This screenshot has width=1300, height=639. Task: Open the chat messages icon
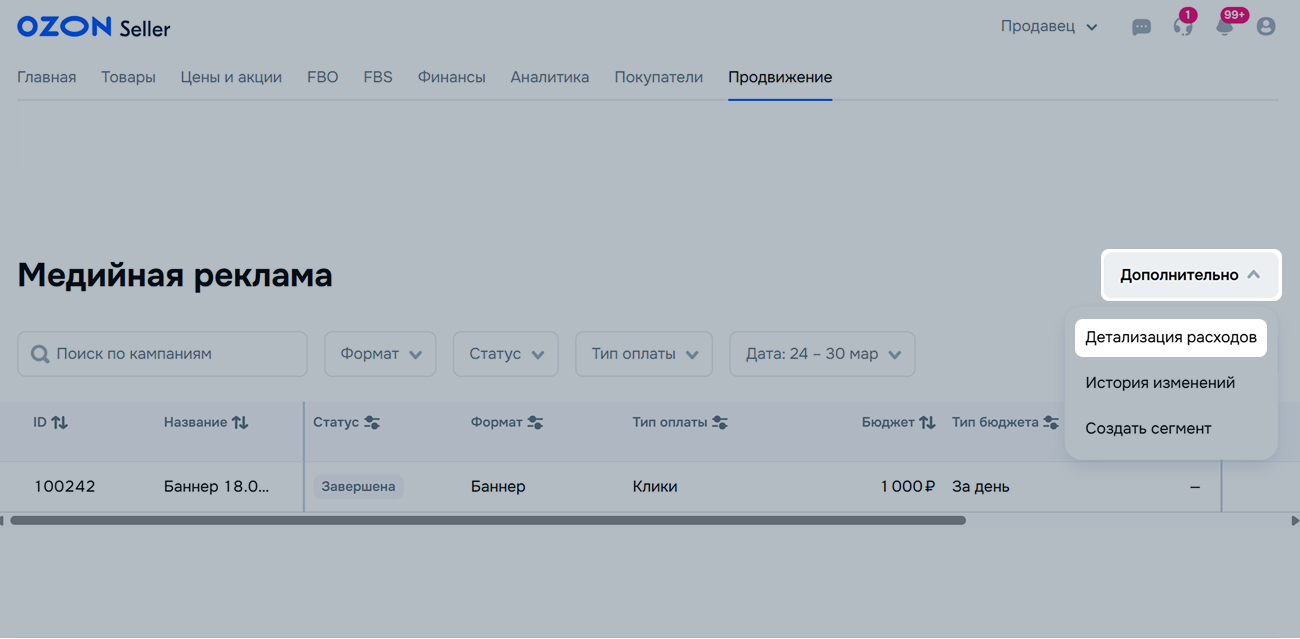tap(1141, 27)
